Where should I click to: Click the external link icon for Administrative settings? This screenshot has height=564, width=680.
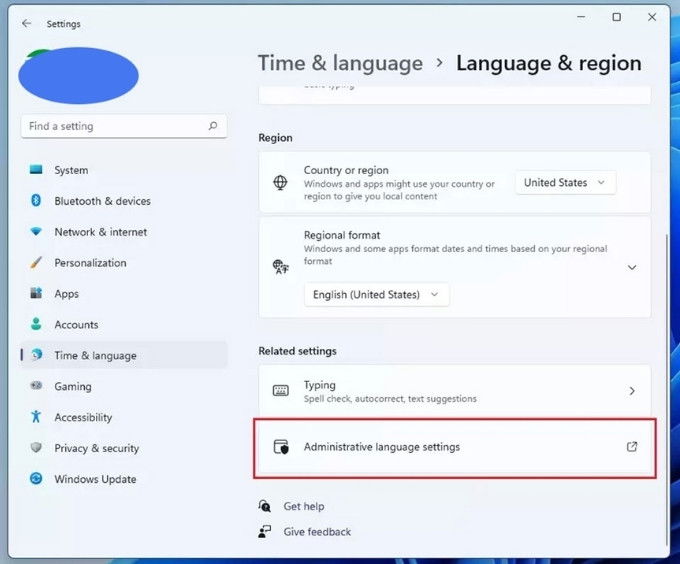pos(632,447)
